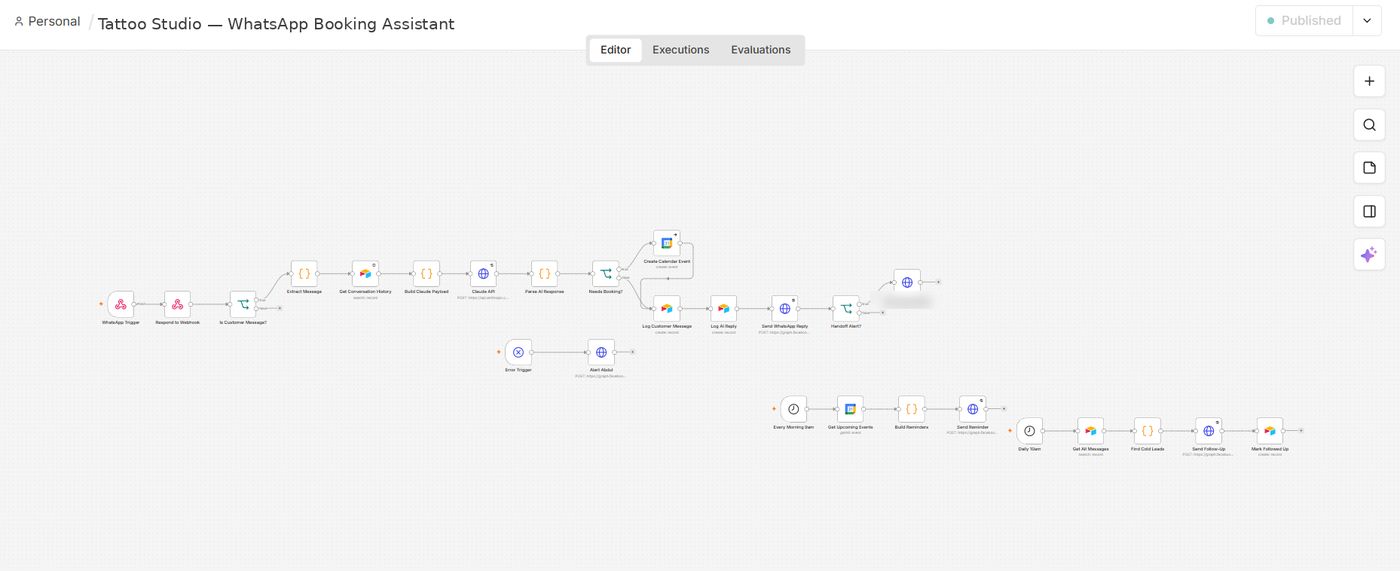Image resolution: width=1400 pixels, height=571 pixels.
Task: Open the Personal project breadcrumb
Action: pos(47,21)
